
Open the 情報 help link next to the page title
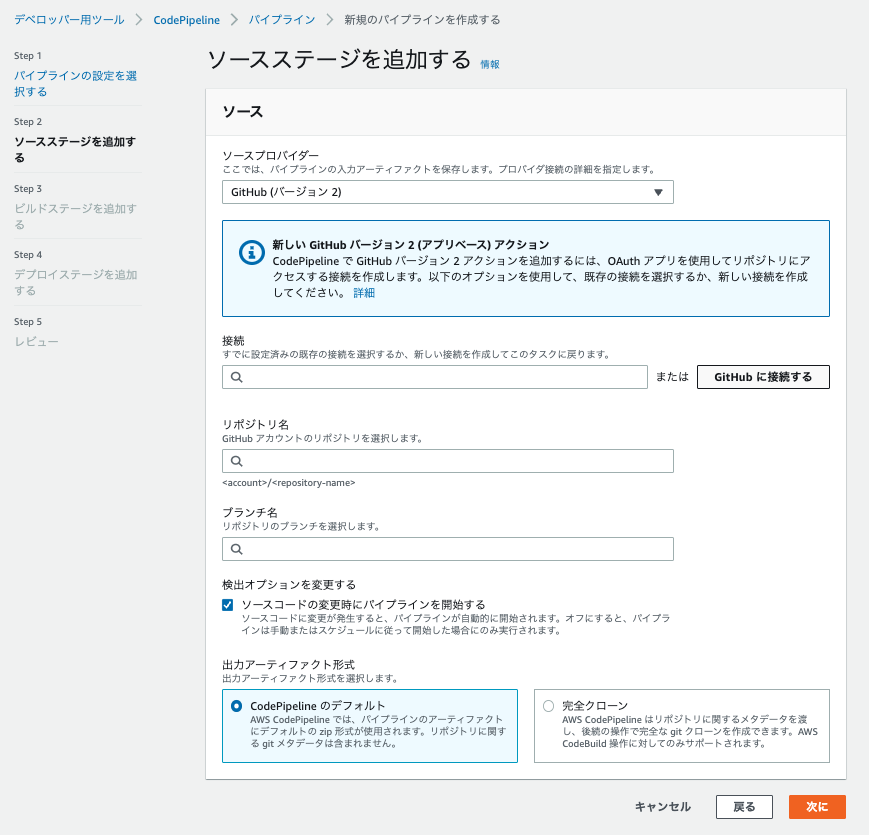pos(489,64)
